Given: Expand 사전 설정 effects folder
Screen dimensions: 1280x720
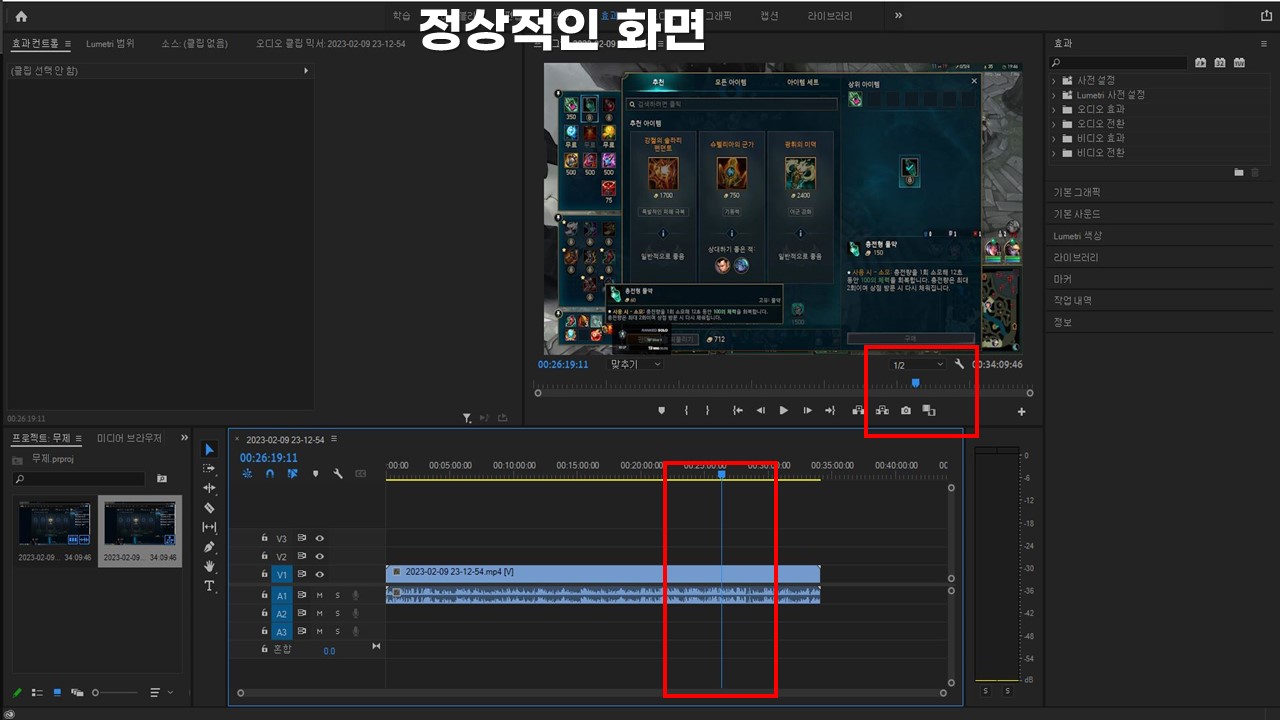Looking at the screenshot, I should point(1054,80).
